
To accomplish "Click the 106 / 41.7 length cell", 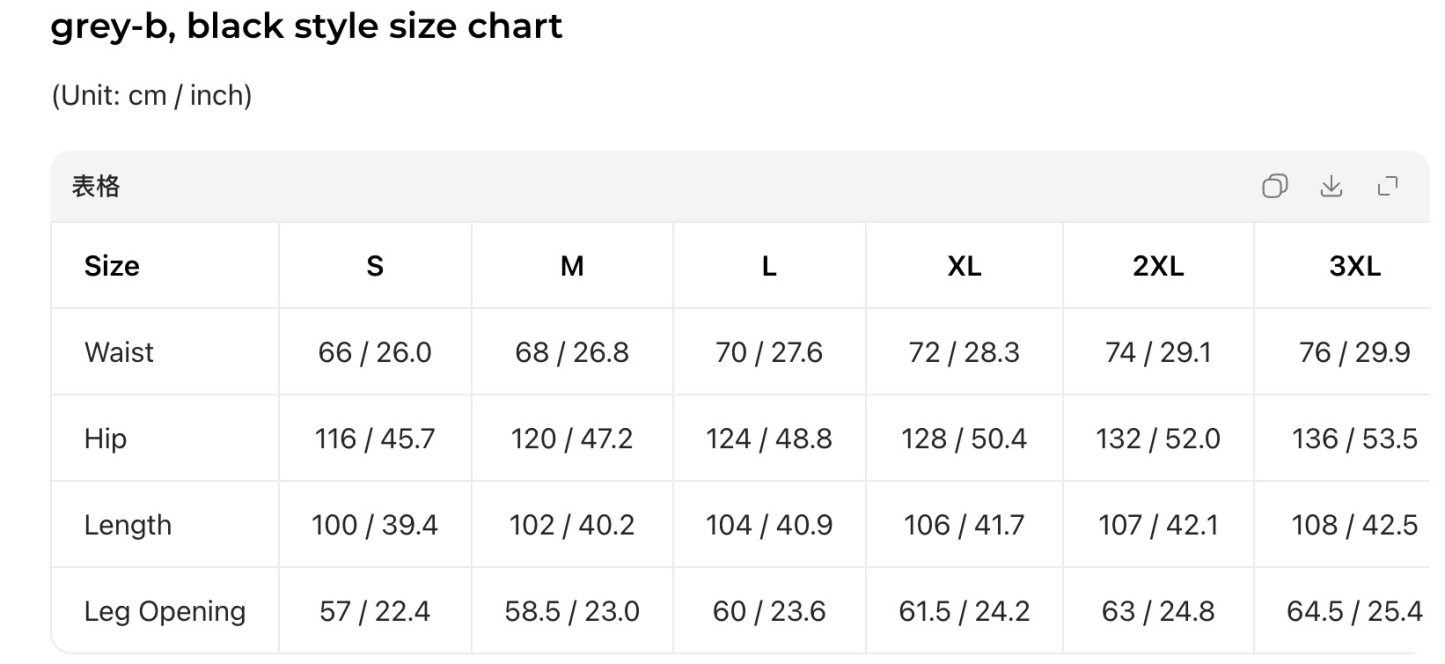I will tap(964, 525).
